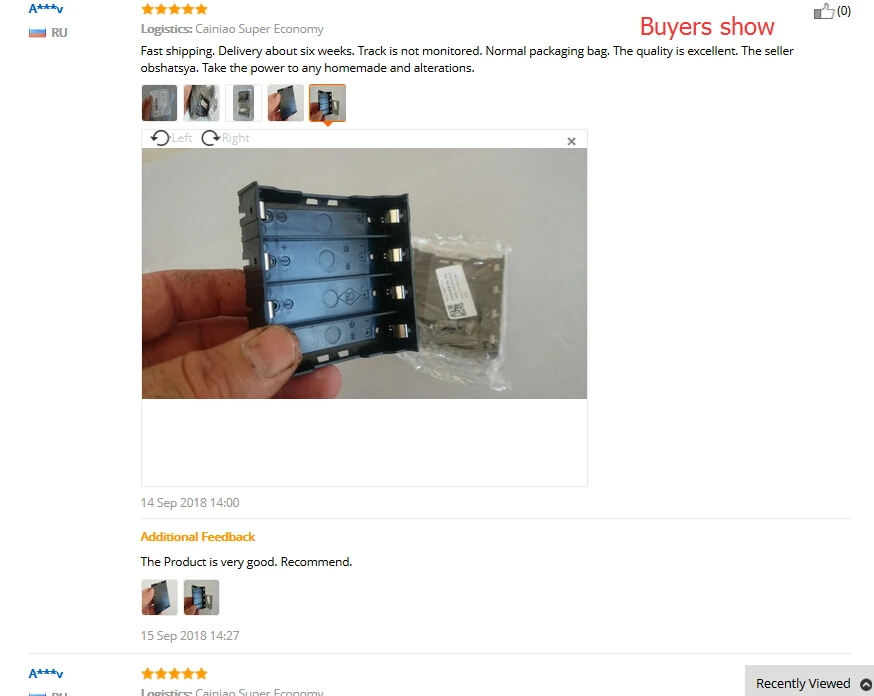
Task: Open the second review photo thumbnail
Action: (201, 103)
